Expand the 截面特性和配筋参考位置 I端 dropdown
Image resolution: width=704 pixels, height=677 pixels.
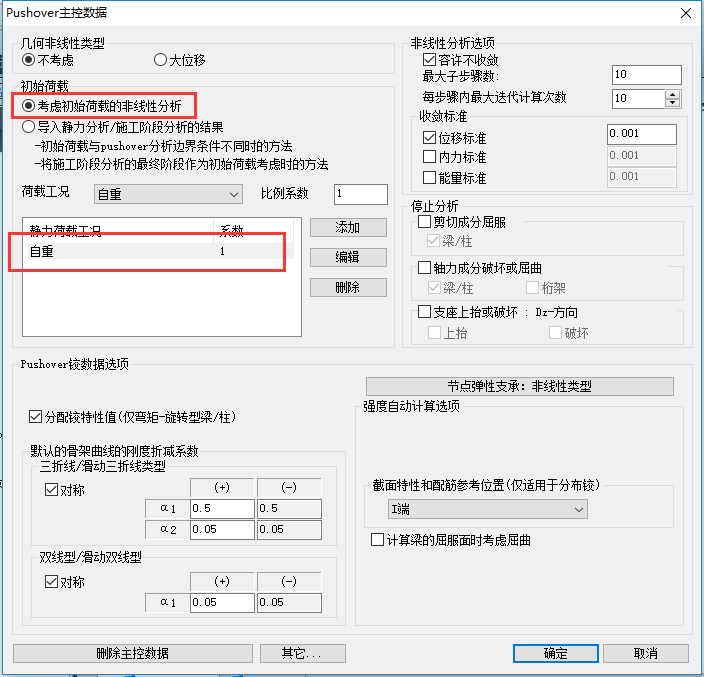click(487, 510)
